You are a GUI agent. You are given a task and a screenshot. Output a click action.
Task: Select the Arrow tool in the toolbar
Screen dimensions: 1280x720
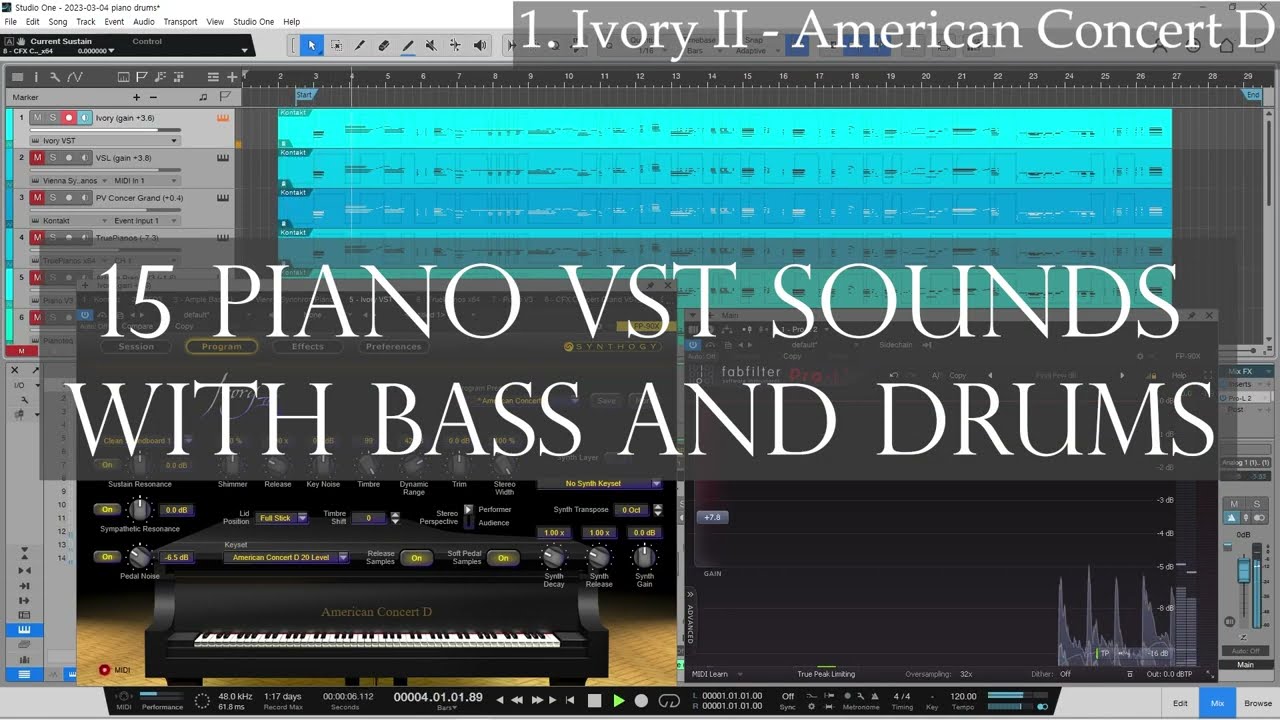[311, 45]
